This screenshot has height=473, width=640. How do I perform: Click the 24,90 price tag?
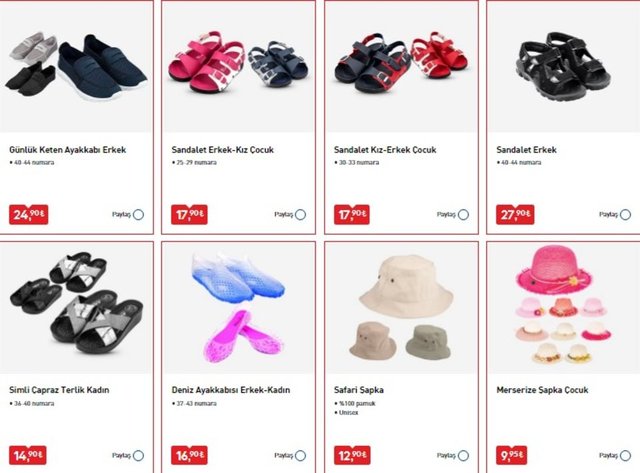pyautogui.click(x=29, y=215)
